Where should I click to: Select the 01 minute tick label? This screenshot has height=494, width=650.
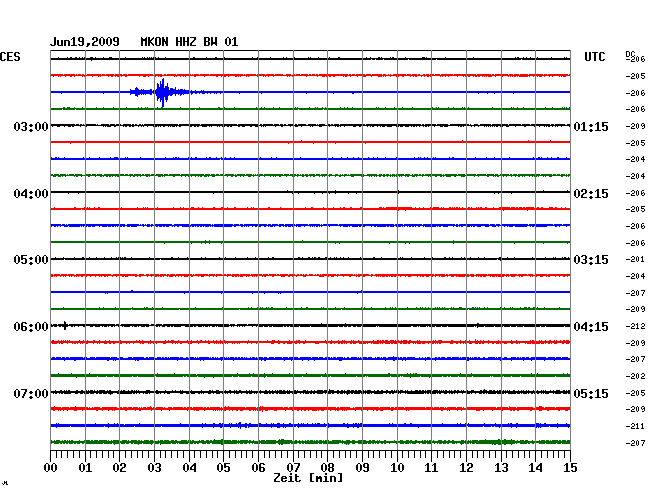85,467
